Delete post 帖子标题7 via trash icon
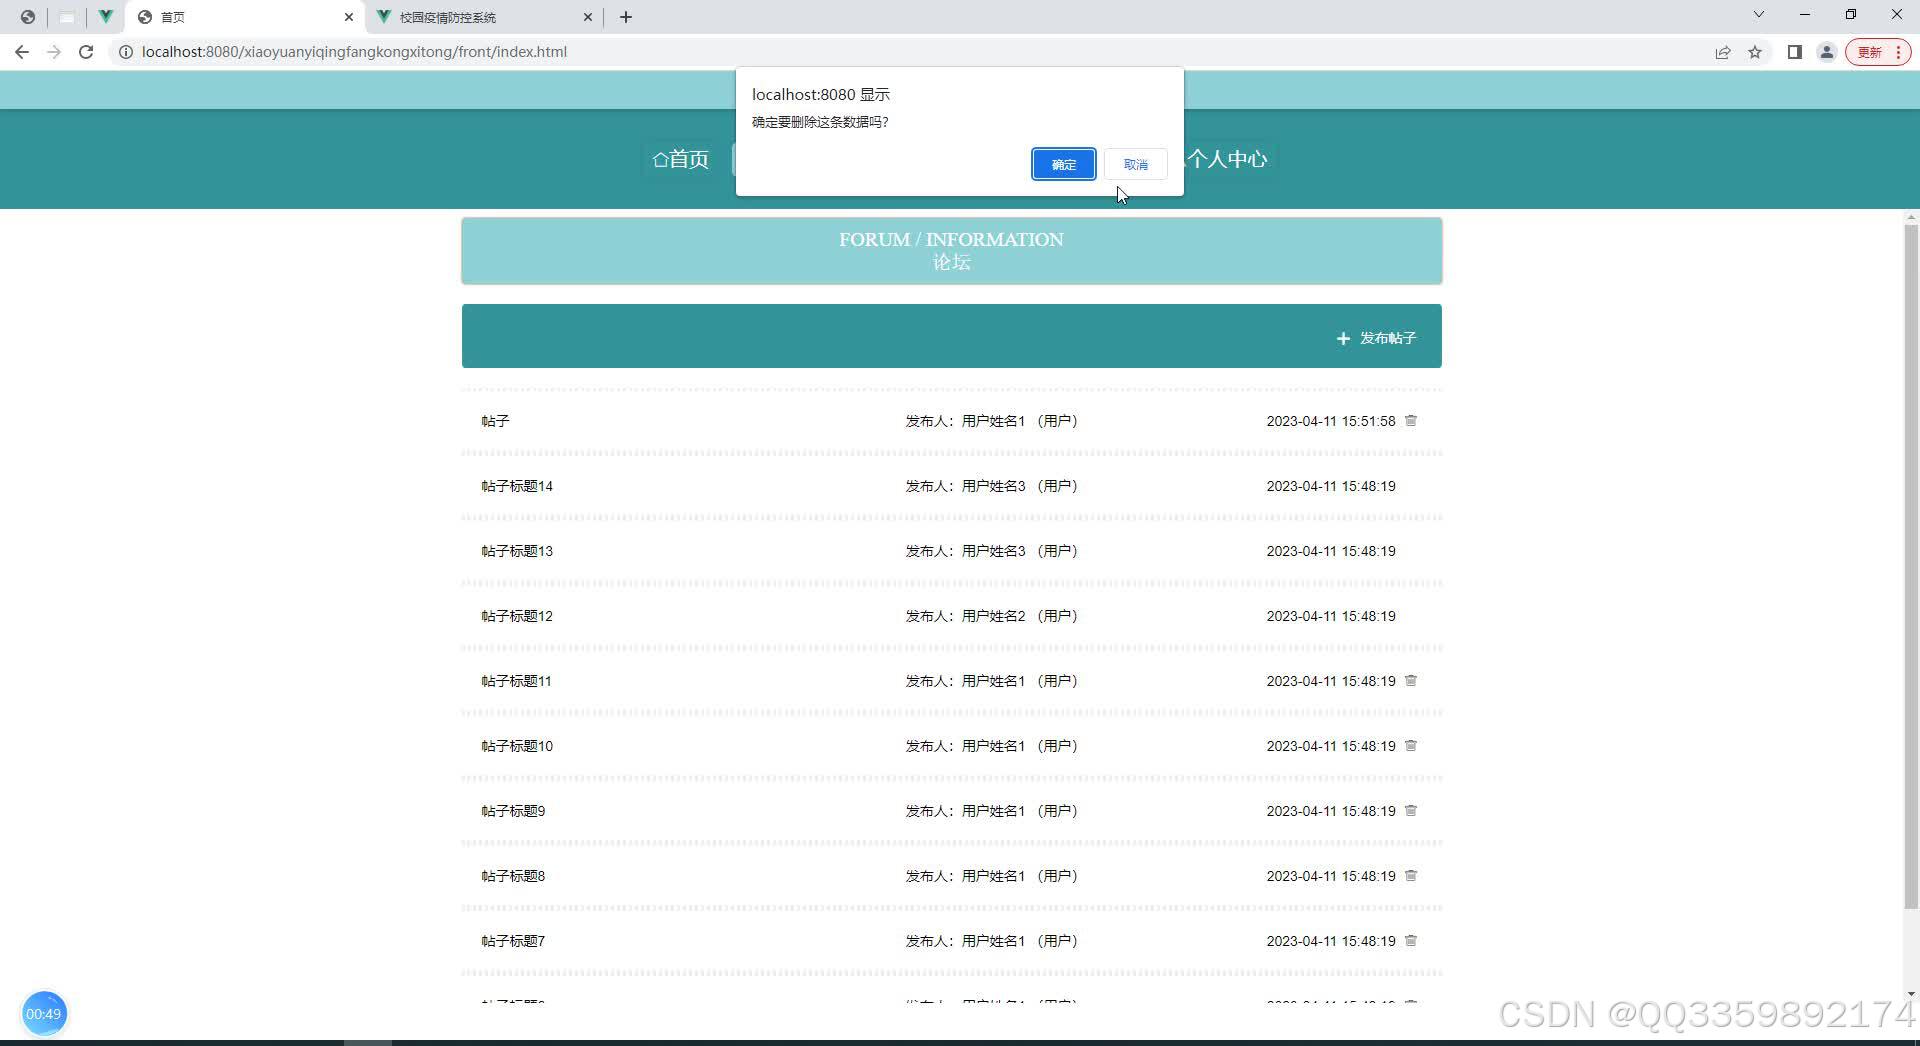The image size is (1920, 1046). [1411, 941]
